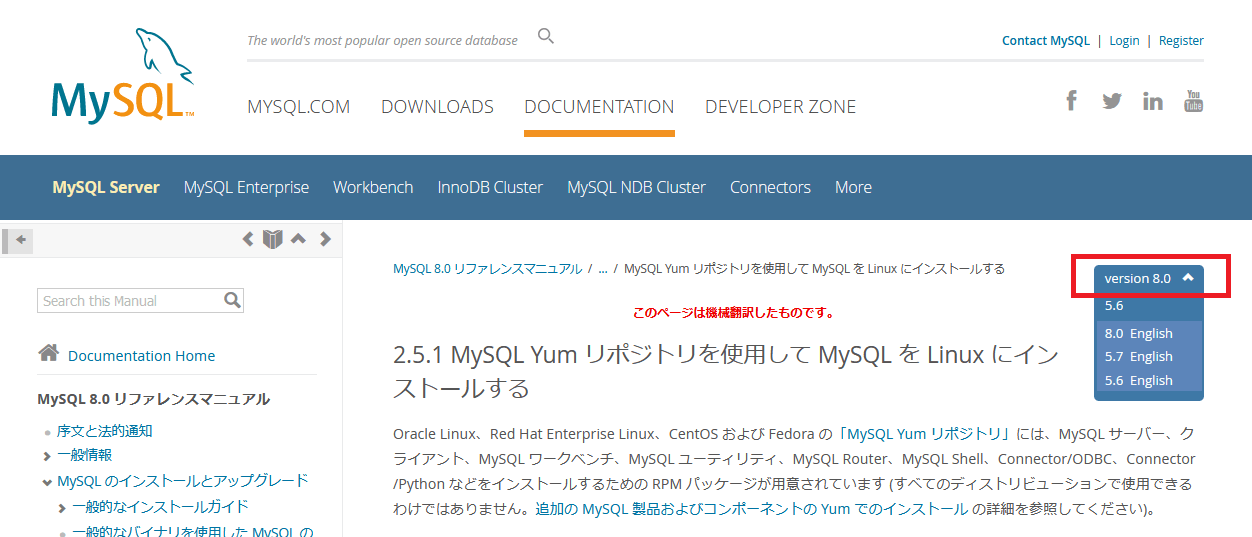Viewport: 1252px width, 537px height.
Task: Expand 一般的なインストールガイド tree node
Action: (x=63, y=508)
